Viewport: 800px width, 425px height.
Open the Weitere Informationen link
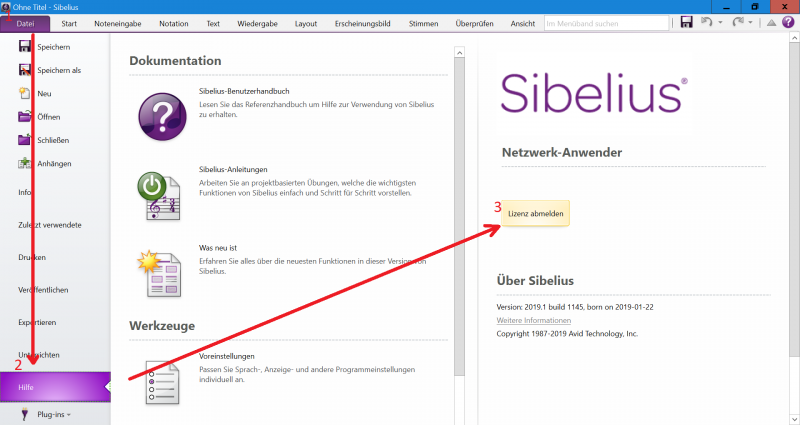coord(533,320)
